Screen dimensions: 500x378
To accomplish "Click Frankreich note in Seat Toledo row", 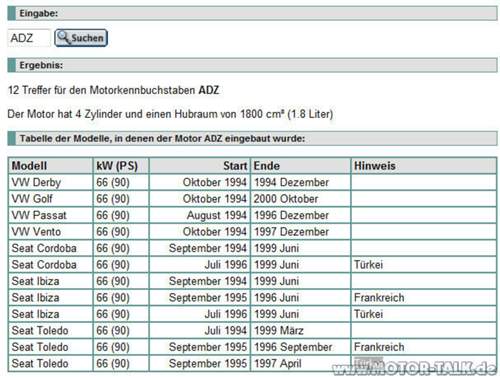I will [424, 347].
